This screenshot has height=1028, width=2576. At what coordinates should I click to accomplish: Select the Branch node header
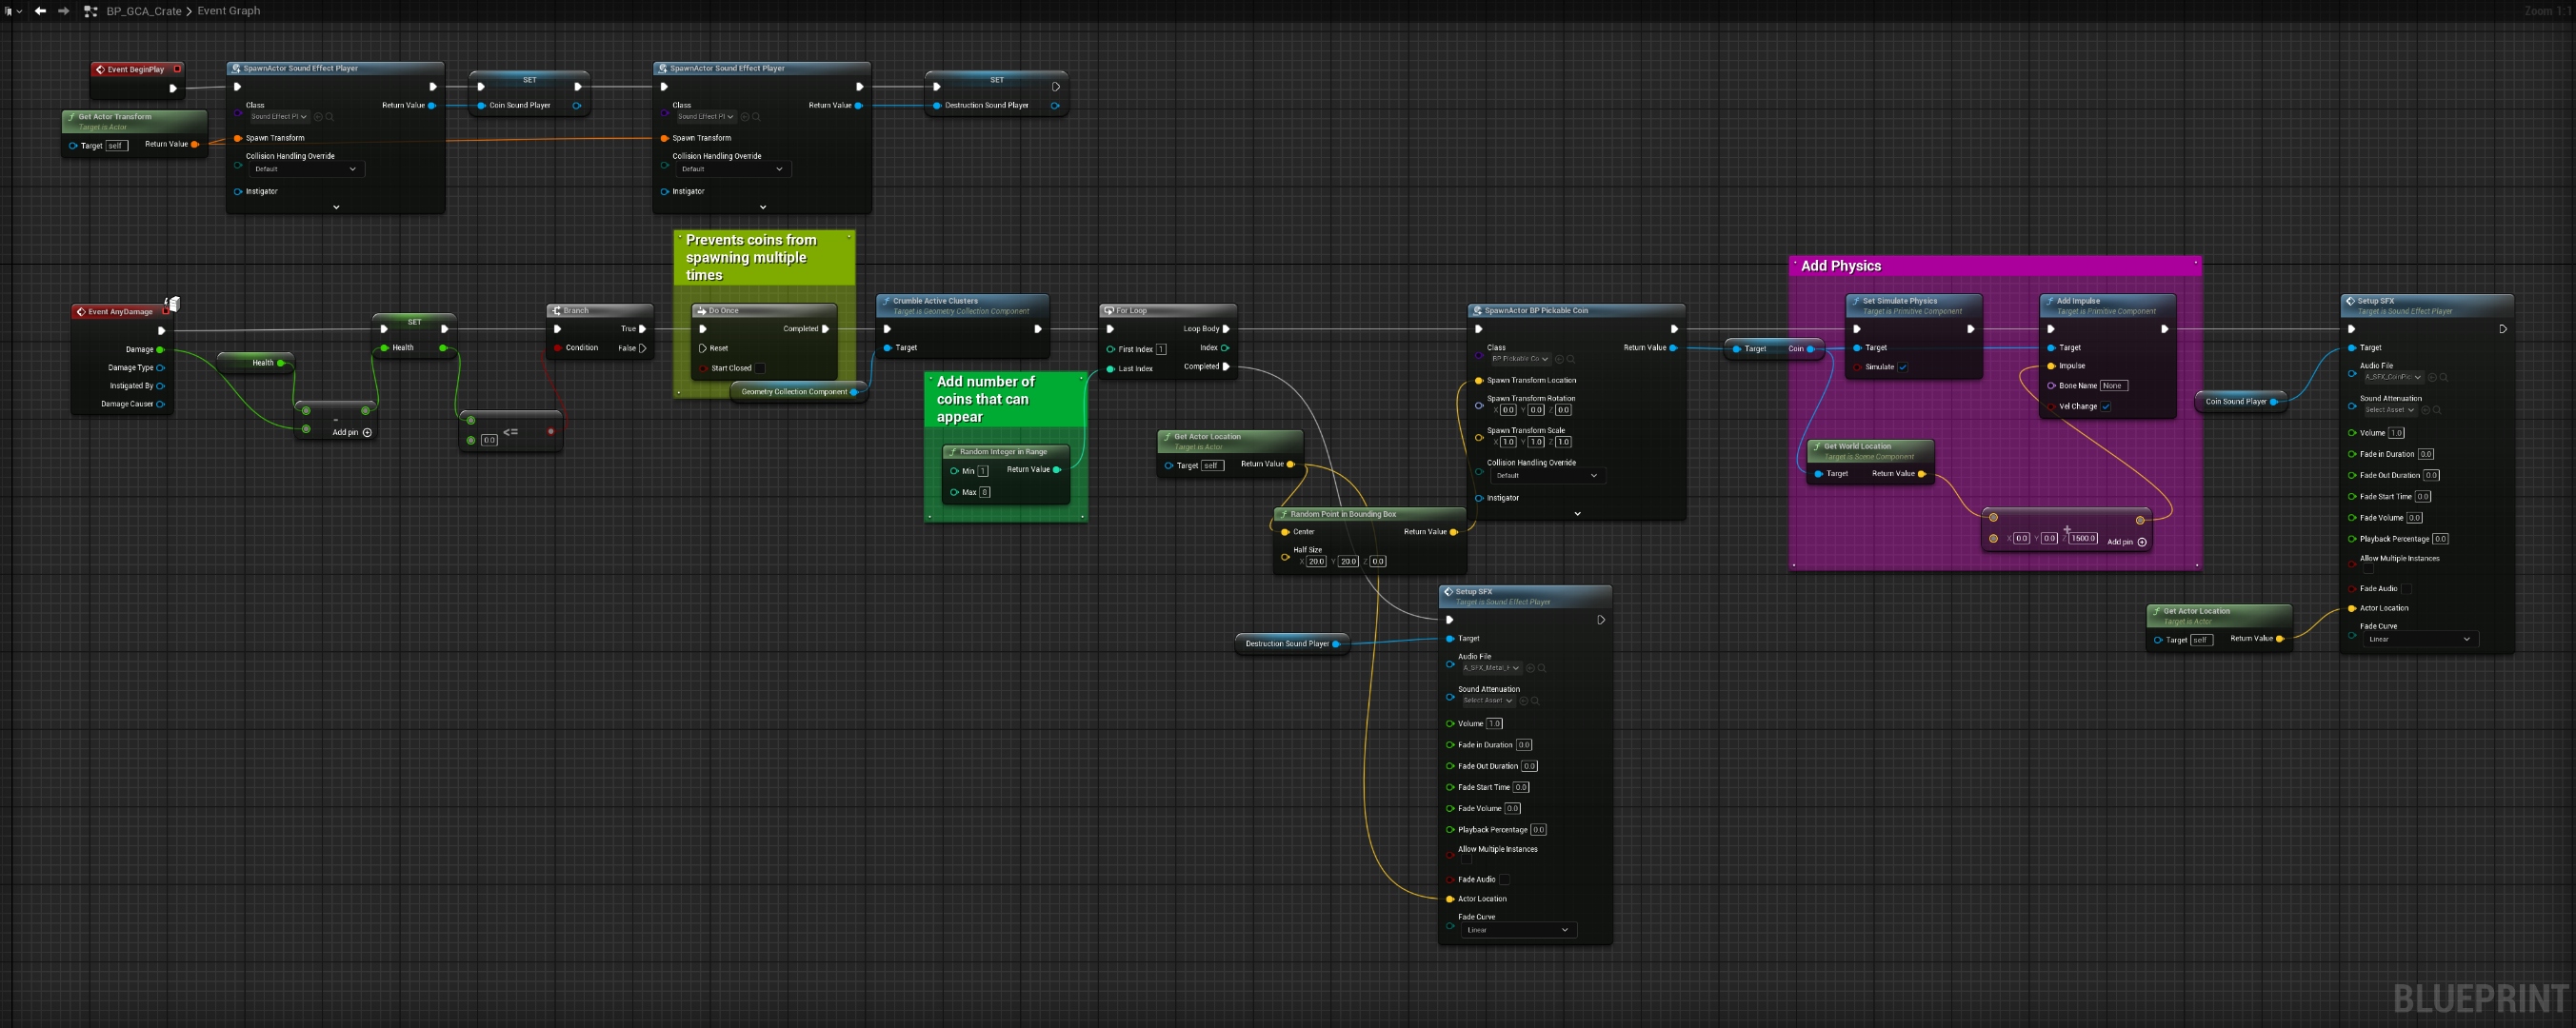pos(600,310)
